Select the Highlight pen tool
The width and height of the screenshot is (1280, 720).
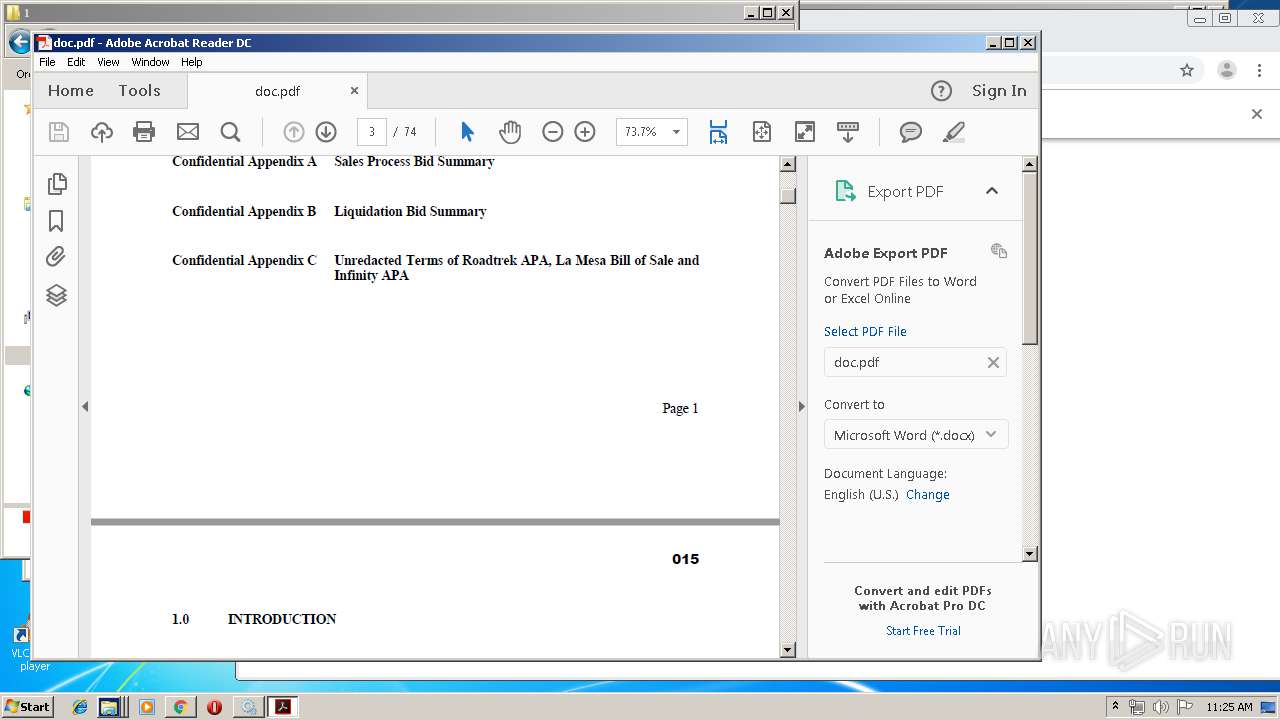point(954,132)
